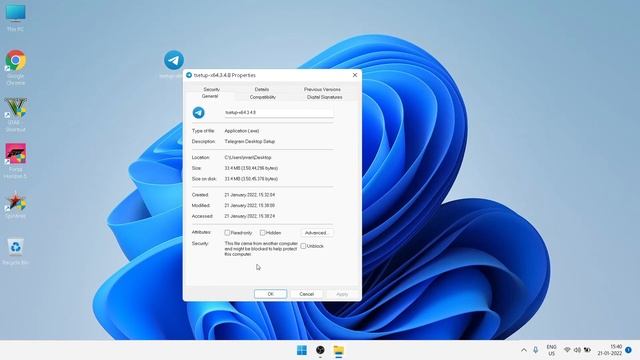The width and height of the screenshot is (640, 360).
Task: Open the Windows Start menu
Action: [302, 350]
